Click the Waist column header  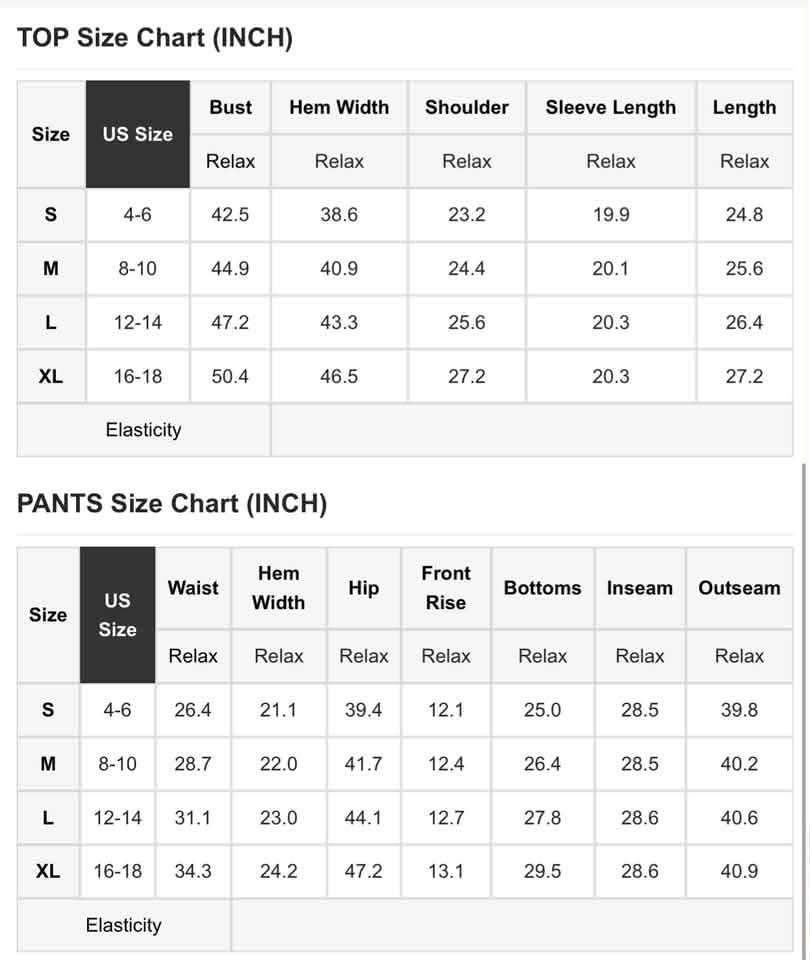tap(193, 588)
